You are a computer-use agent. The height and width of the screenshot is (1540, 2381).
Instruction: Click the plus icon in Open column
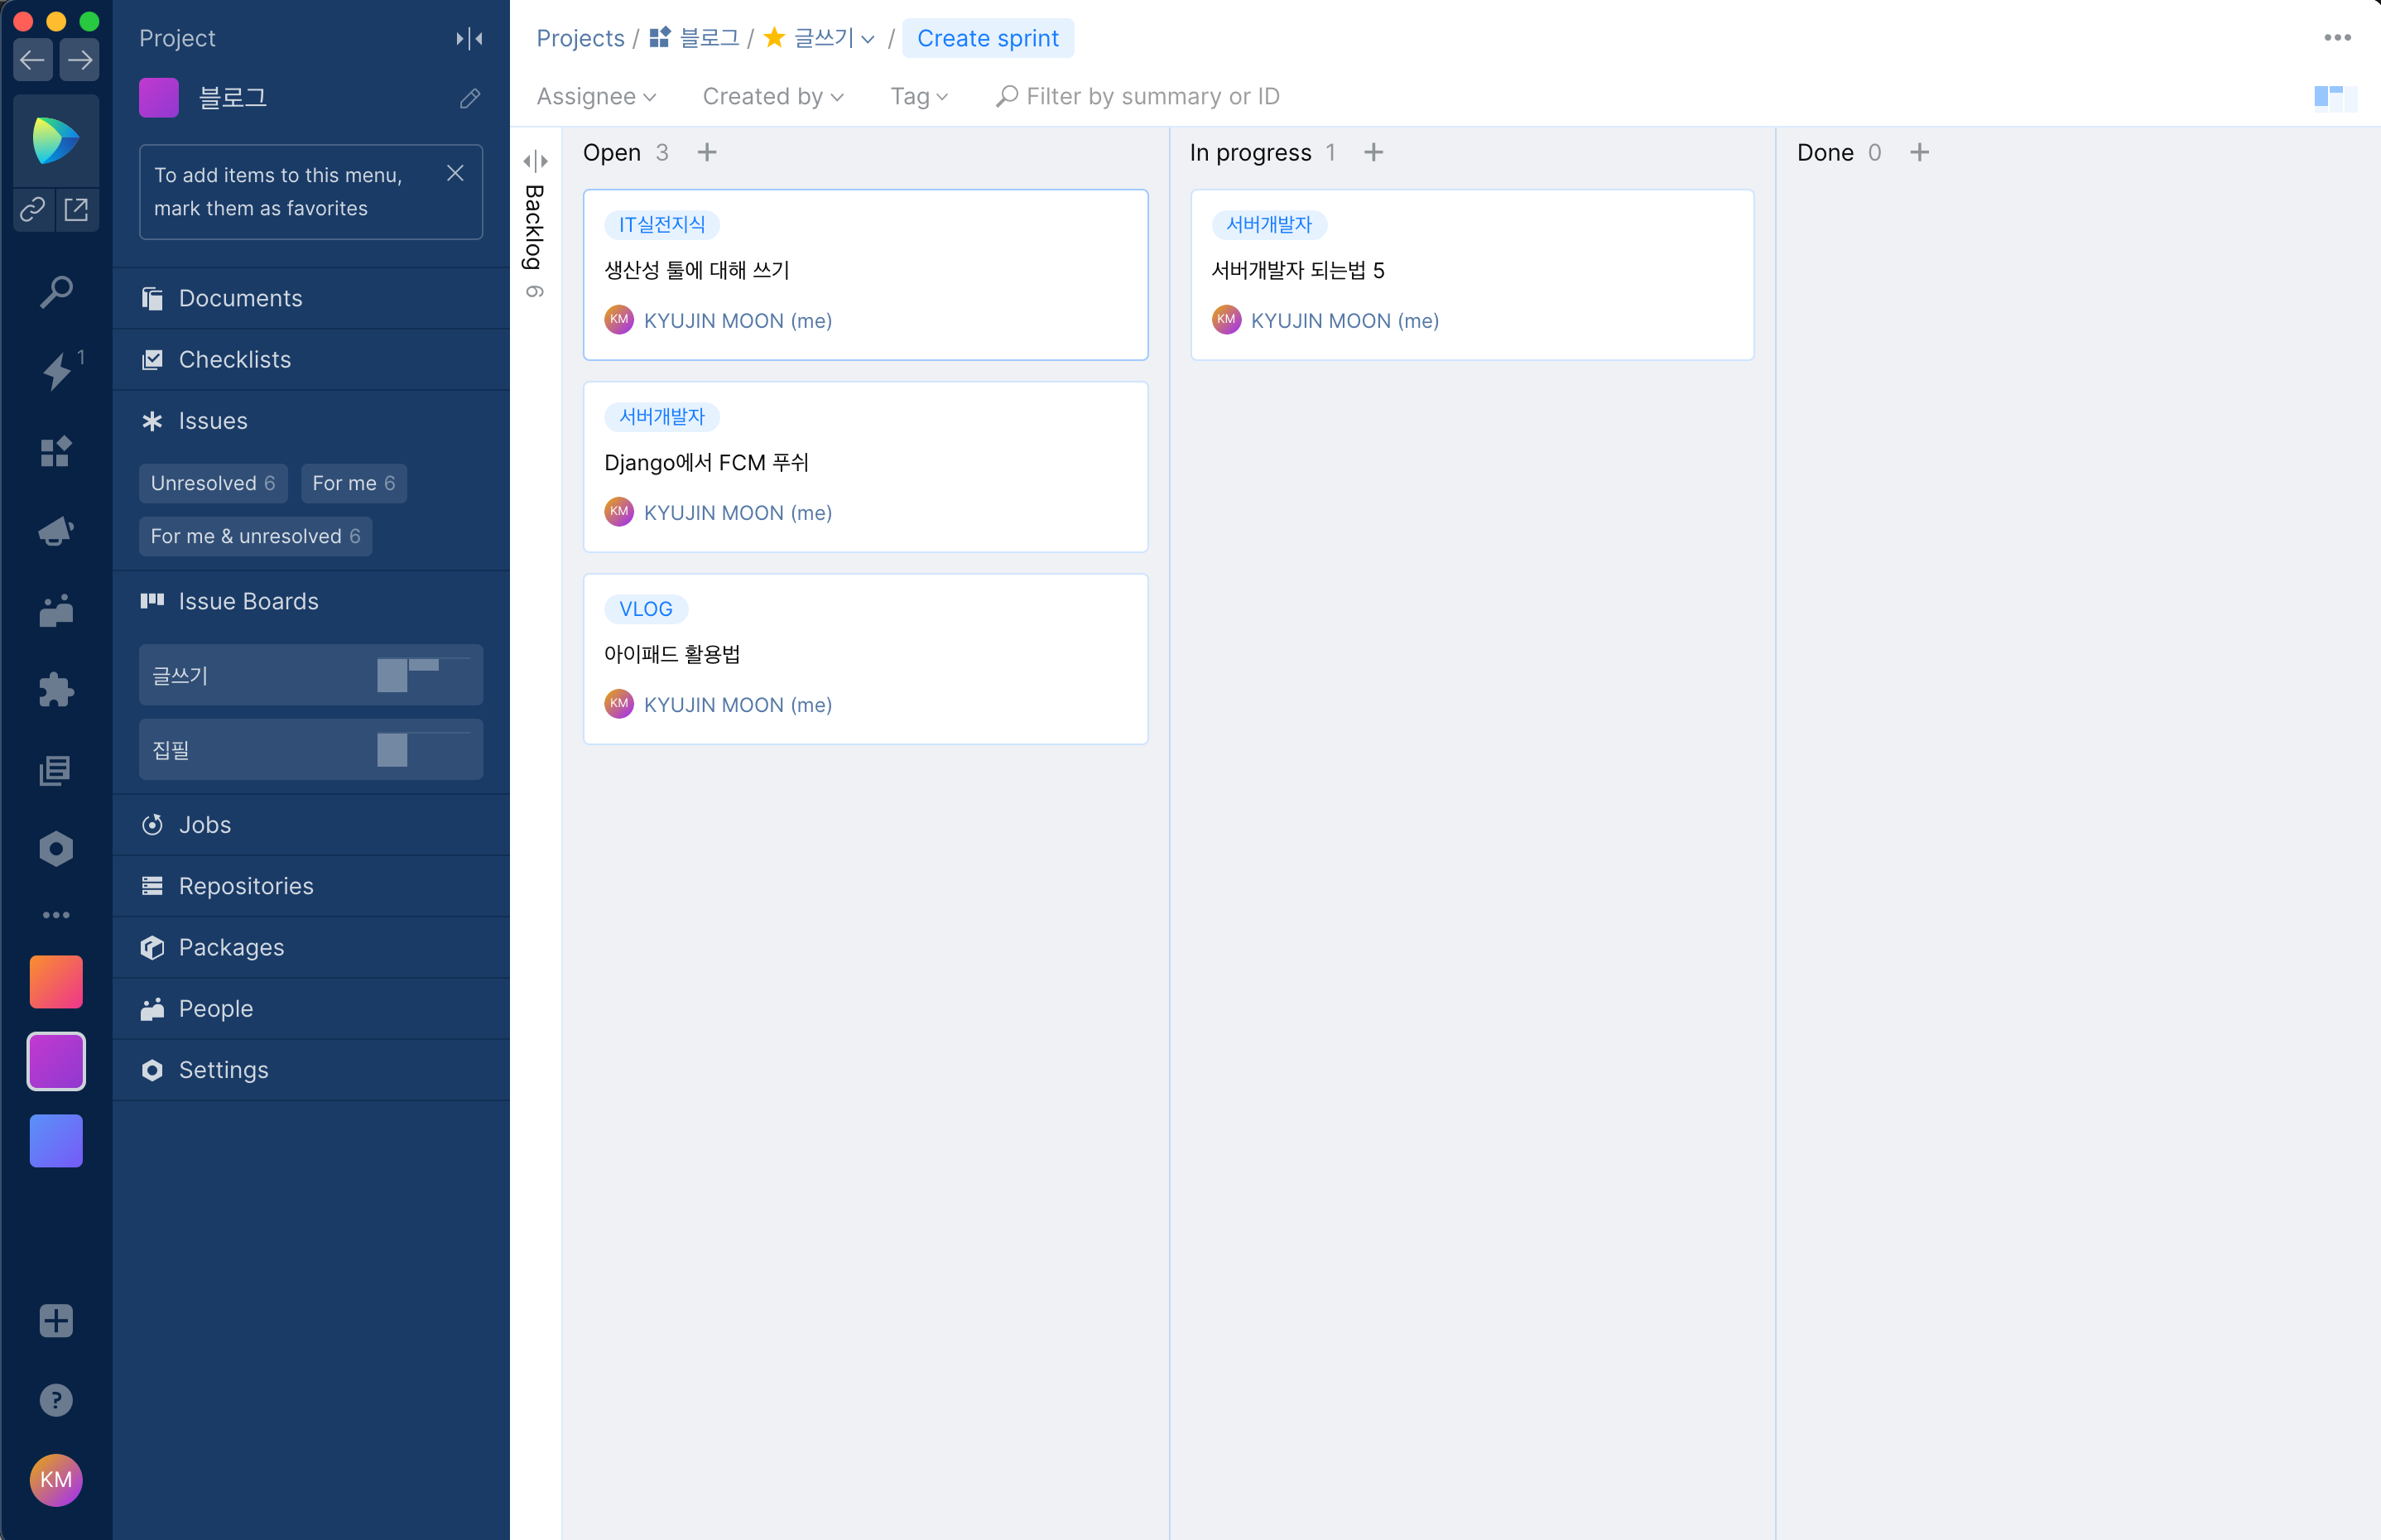click(707, 152)
